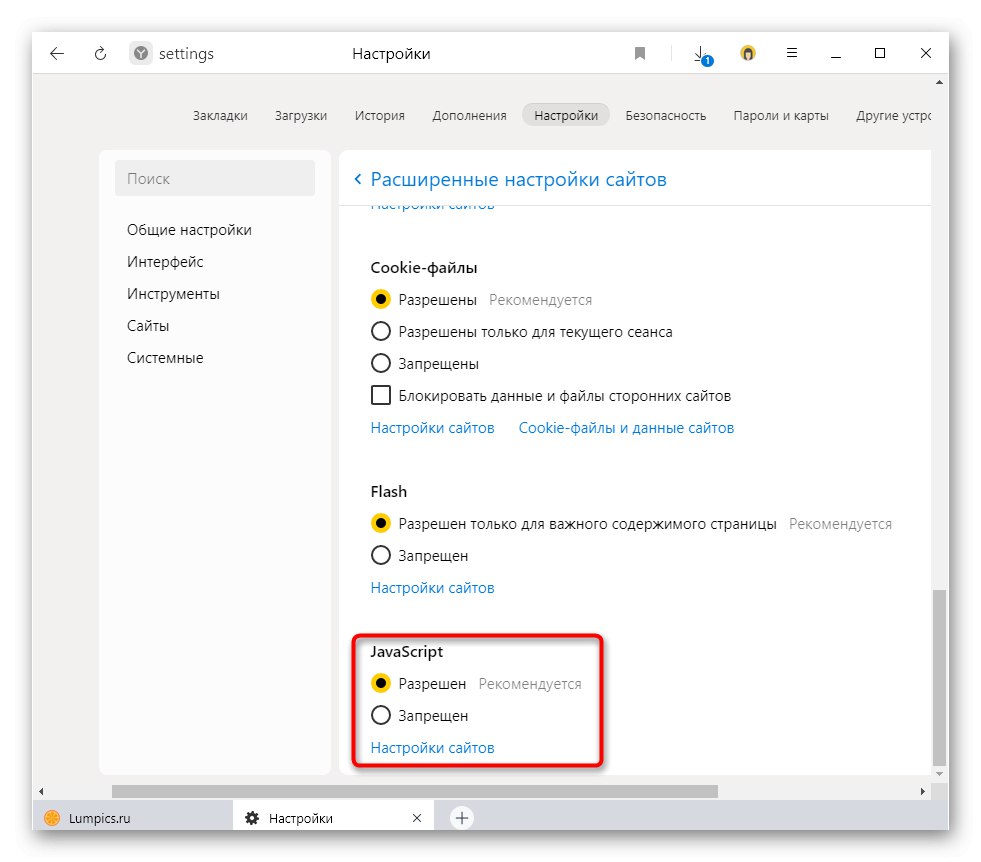Open the browser hamburger menu

tap(791, 54)
